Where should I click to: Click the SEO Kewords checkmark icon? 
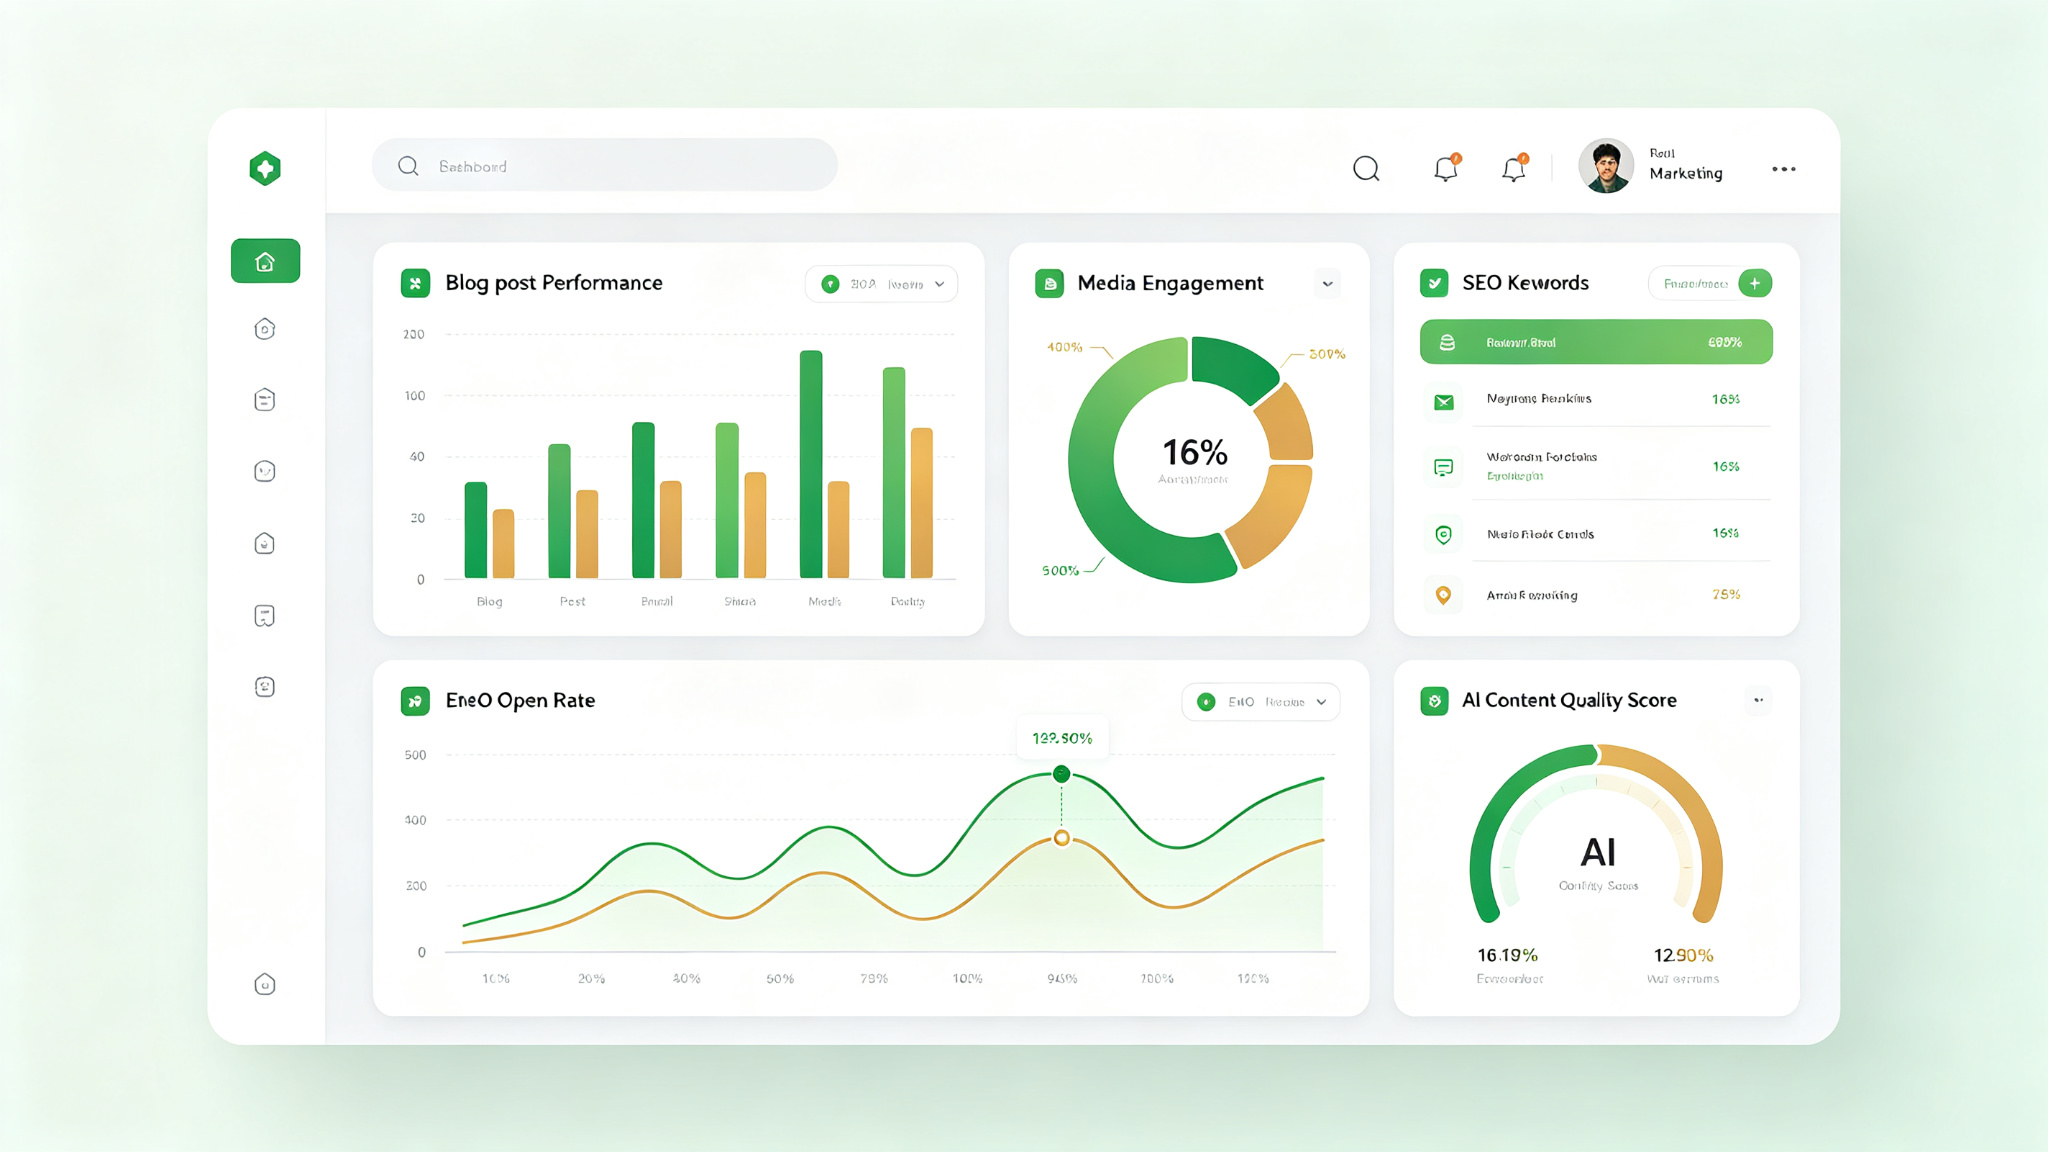click(1434, 283)
